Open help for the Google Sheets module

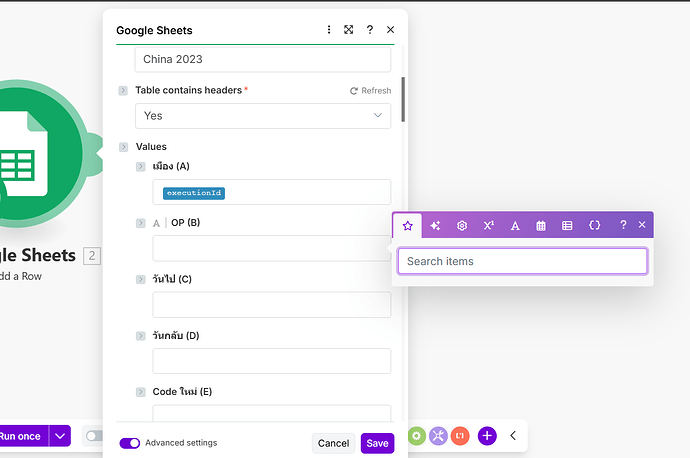[x=370, y=30]
